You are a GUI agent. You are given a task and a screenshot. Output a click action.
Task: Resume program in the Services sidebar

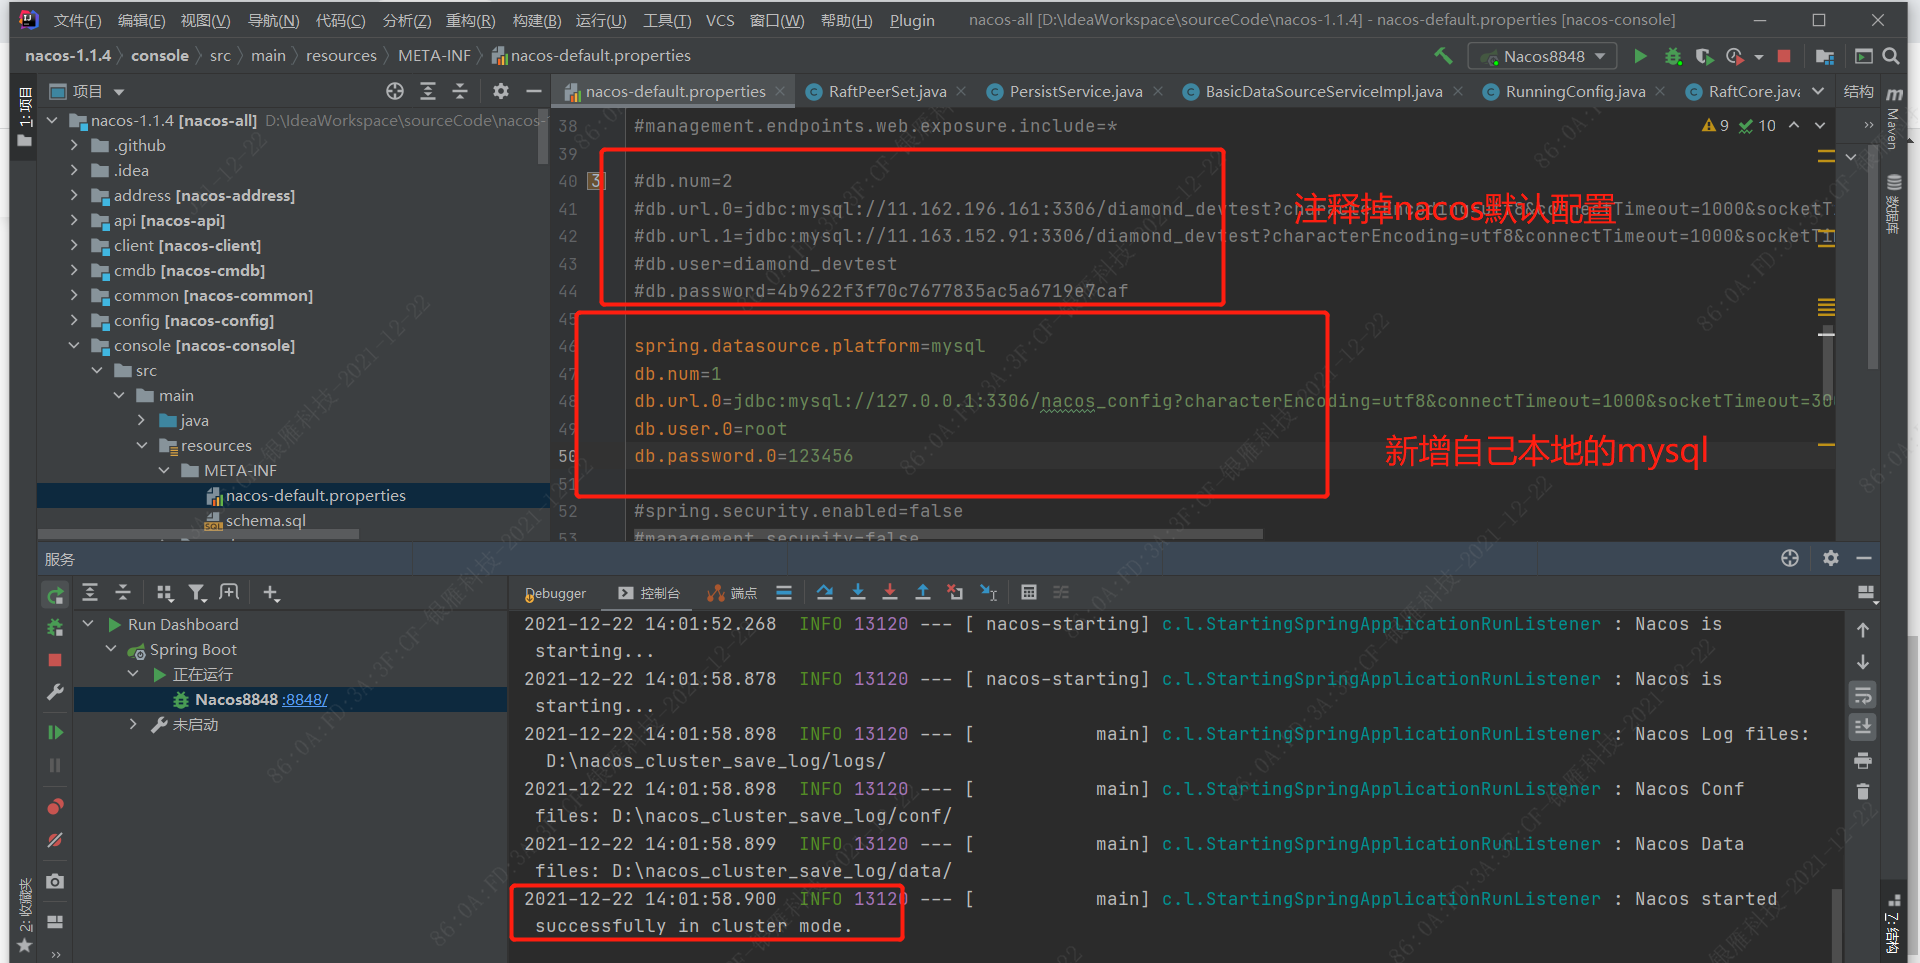coord(55,732)
